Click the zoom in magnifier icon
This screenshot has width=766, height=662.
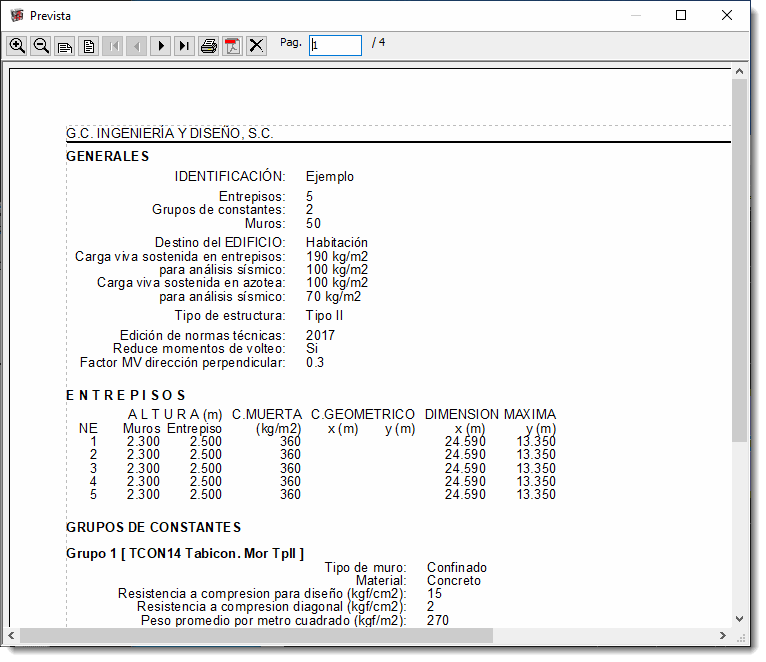pyautogui.click(x=17, y=46)
